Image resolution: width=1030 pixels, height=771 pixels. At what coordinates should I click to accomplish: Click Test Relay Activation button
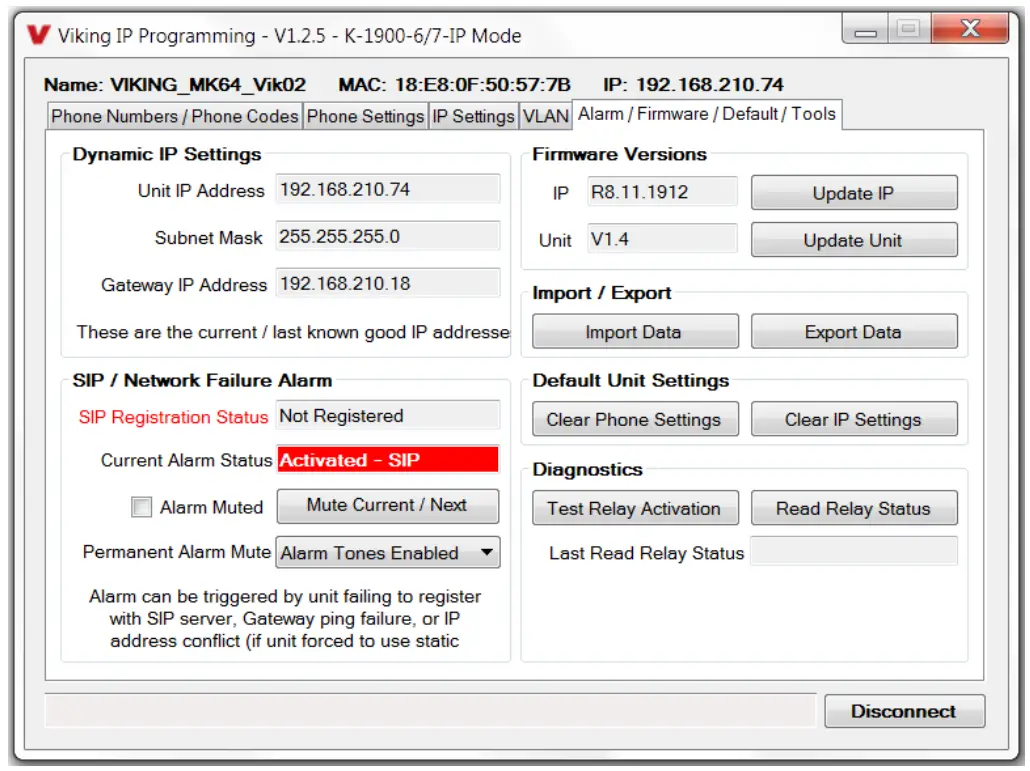635,508
